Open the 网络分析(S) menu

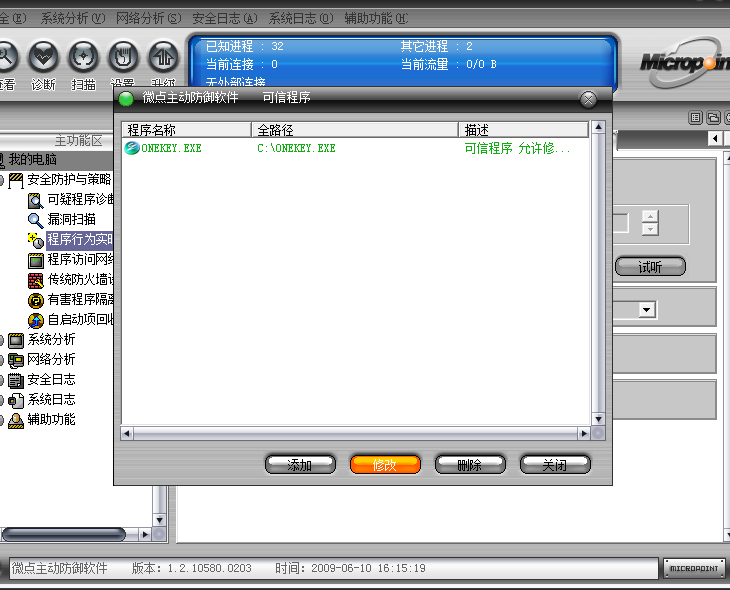(x=148, y=18)
